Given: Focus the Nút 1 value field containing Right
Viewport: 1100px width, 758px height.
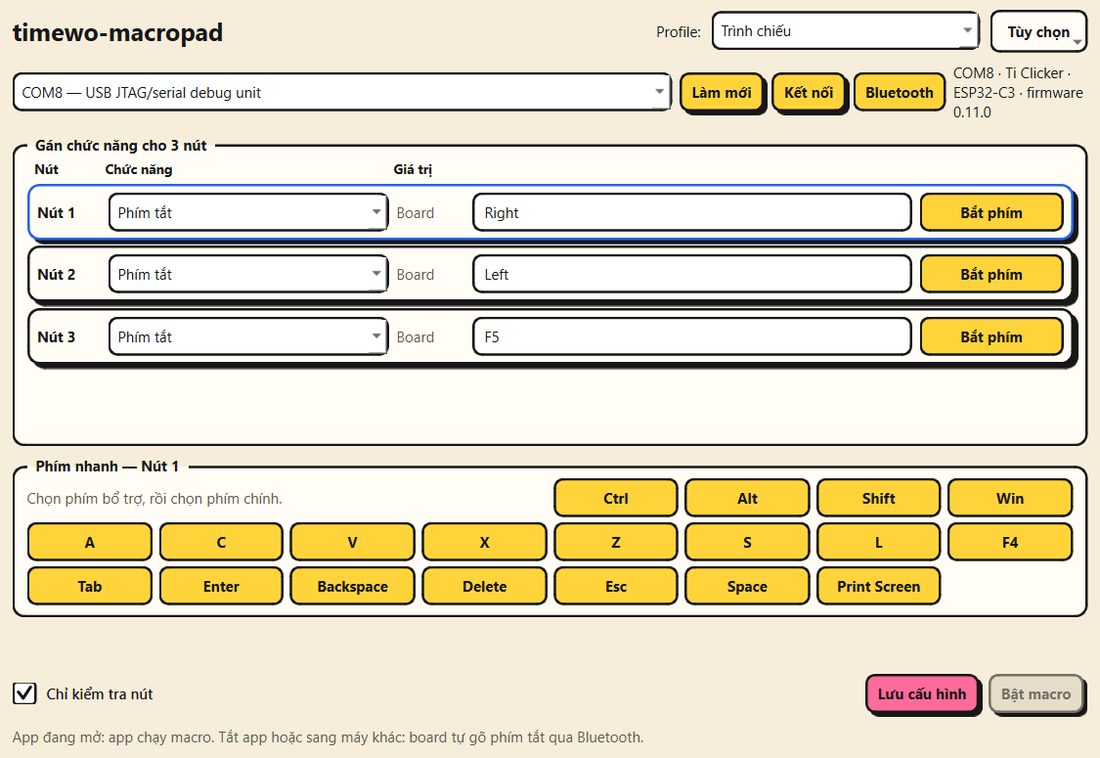Looking at the screenshot, I should point(692,213).
